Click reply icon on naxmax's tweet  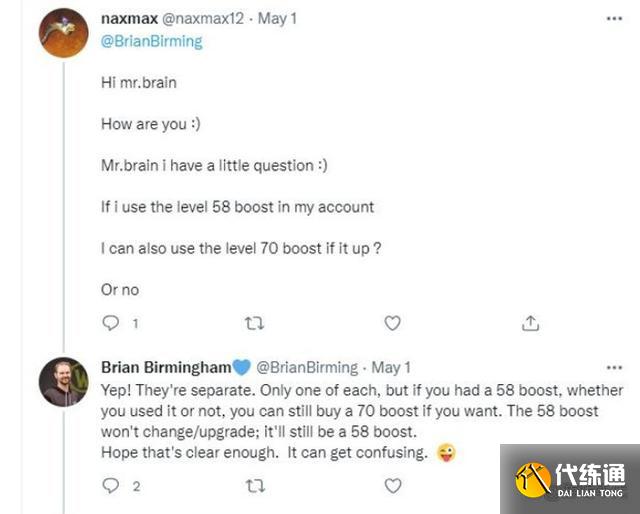112,323
